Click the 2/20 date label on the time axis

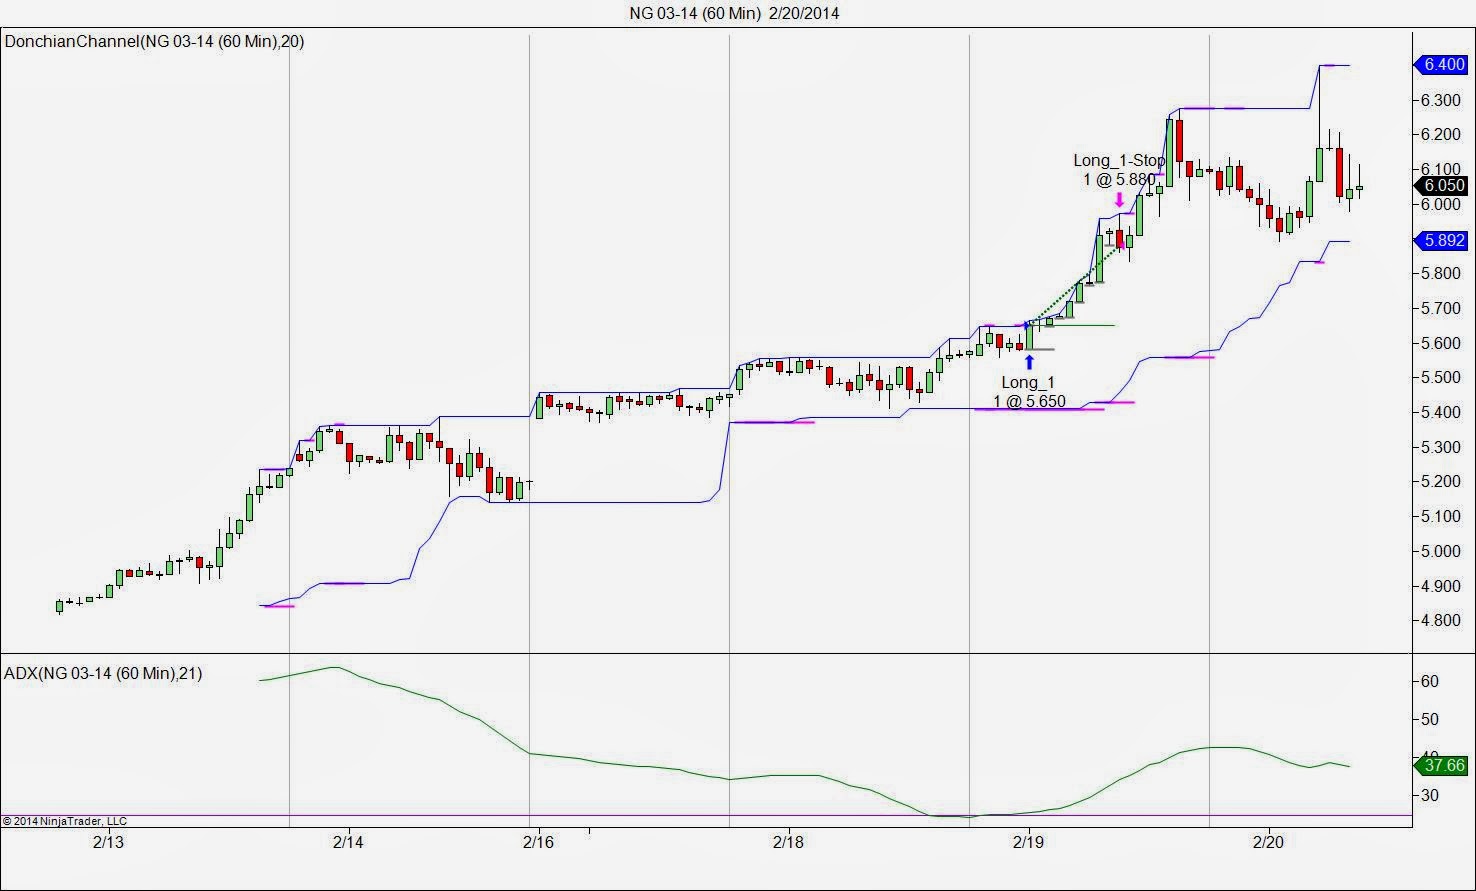pos(1268,842)
